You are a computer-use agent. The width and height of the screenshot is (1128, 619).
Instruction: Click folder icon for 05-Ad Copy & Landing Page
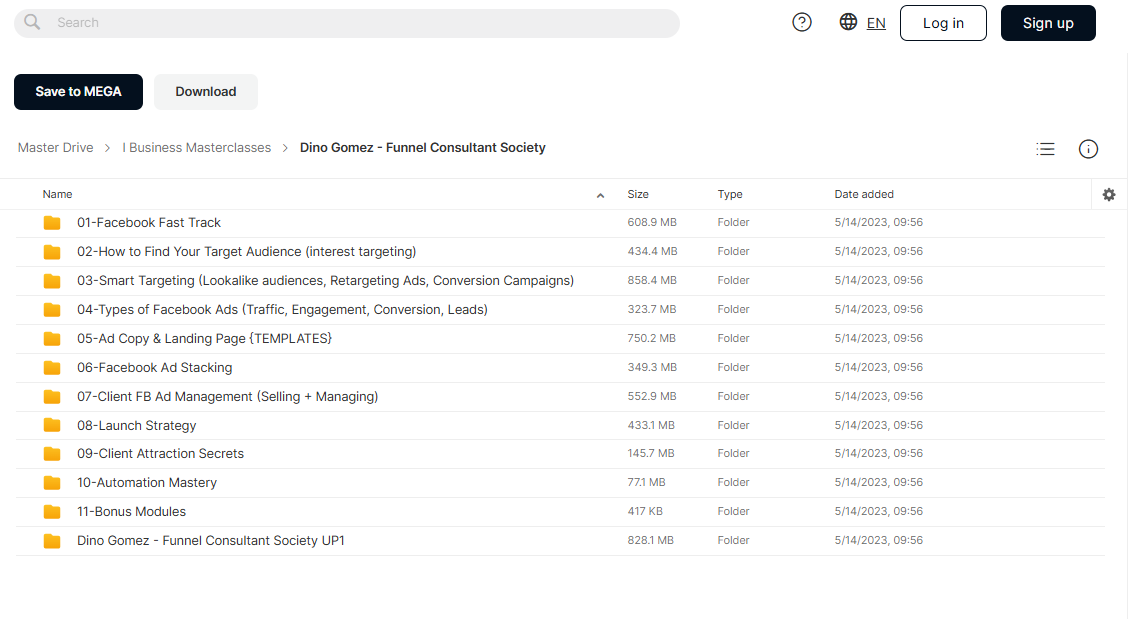52,338
